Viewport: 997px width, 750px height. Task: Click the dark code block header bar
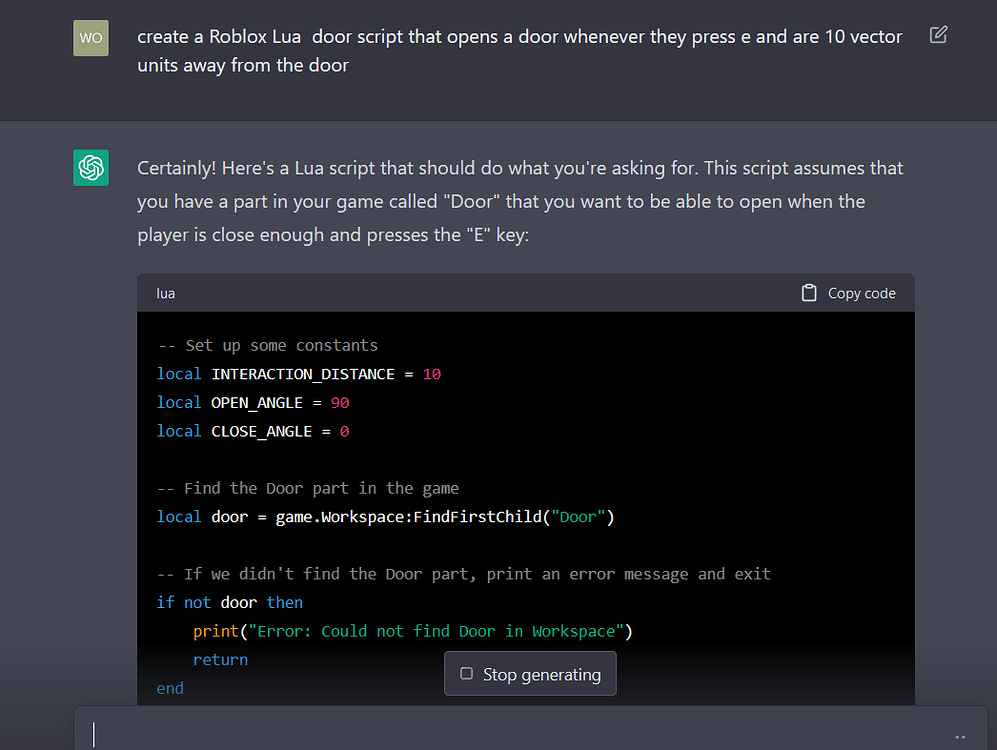point(500,292)
